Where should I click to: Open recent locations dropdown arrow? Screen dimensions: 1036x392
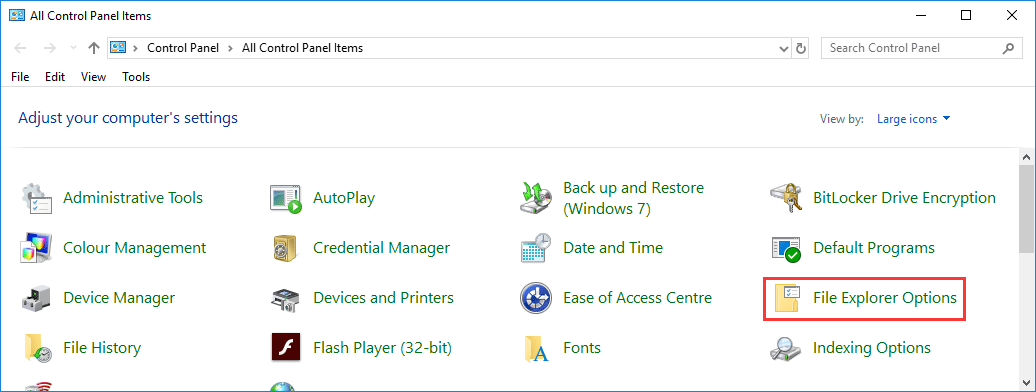click(x=73, y=48)
